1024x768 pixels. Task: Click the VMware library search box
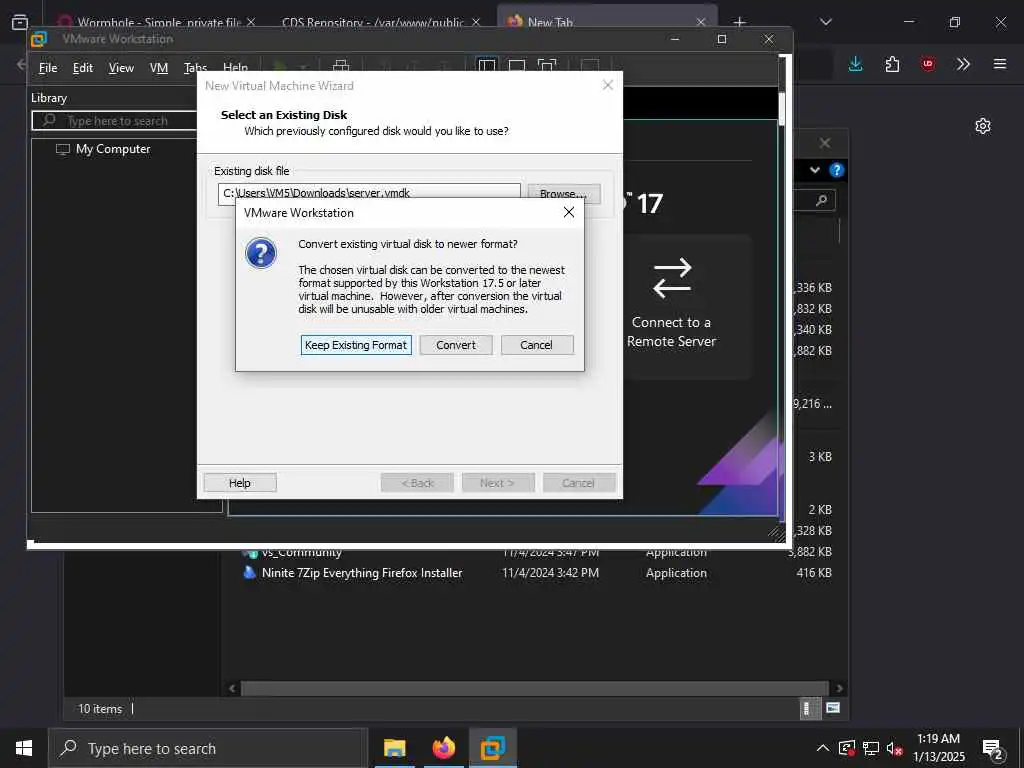[115, 121]
